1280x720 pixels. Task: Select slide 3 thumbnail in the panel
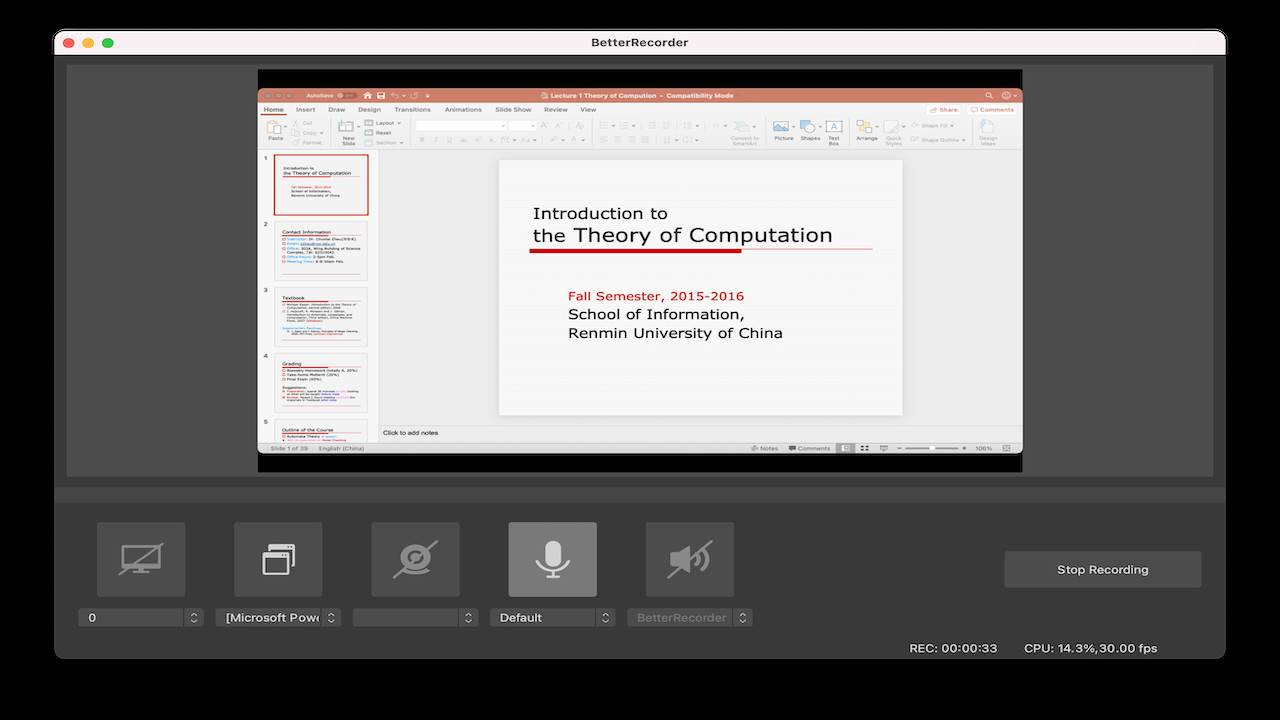320,316
